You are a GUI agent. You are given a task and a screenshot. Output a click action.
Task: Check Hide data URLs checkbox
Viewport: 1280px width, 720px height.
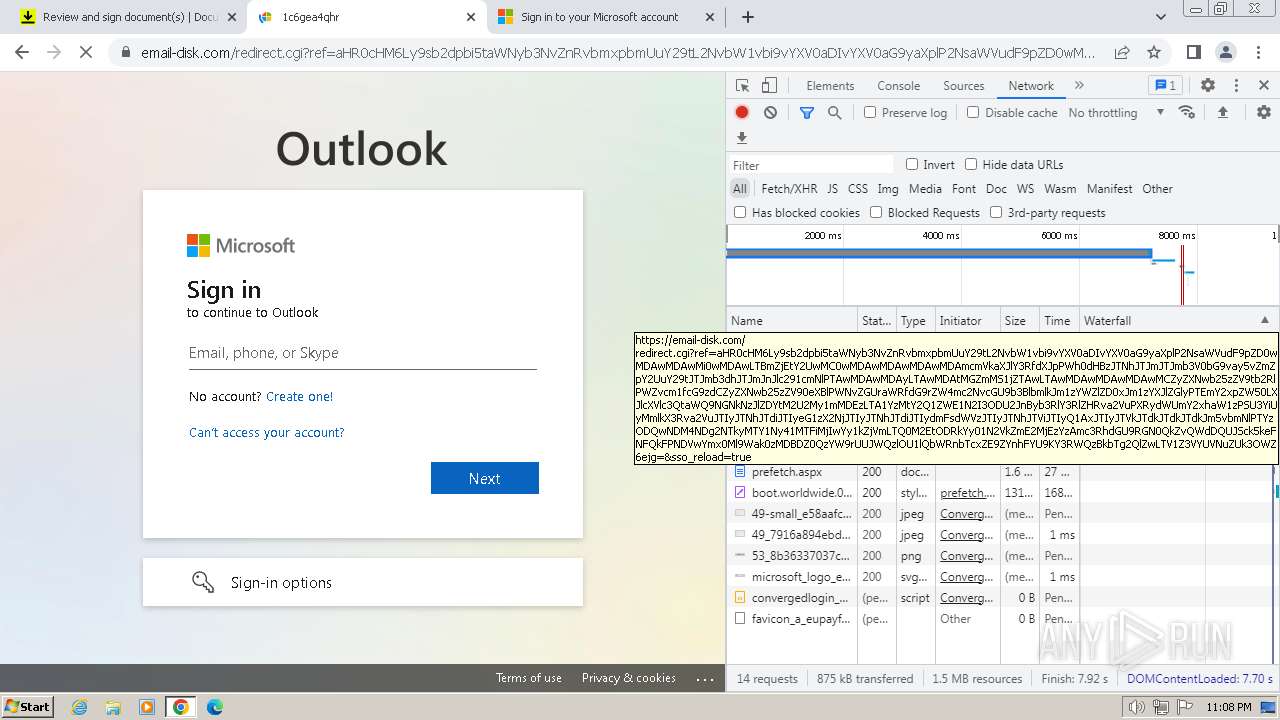[x=971, y=164]
